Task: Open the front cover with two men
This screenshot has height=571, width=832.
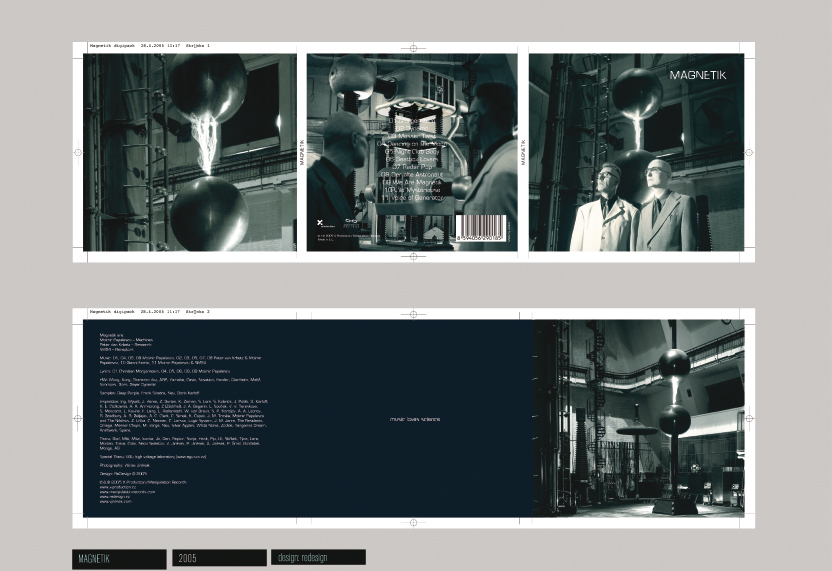Action: [636, 152]
